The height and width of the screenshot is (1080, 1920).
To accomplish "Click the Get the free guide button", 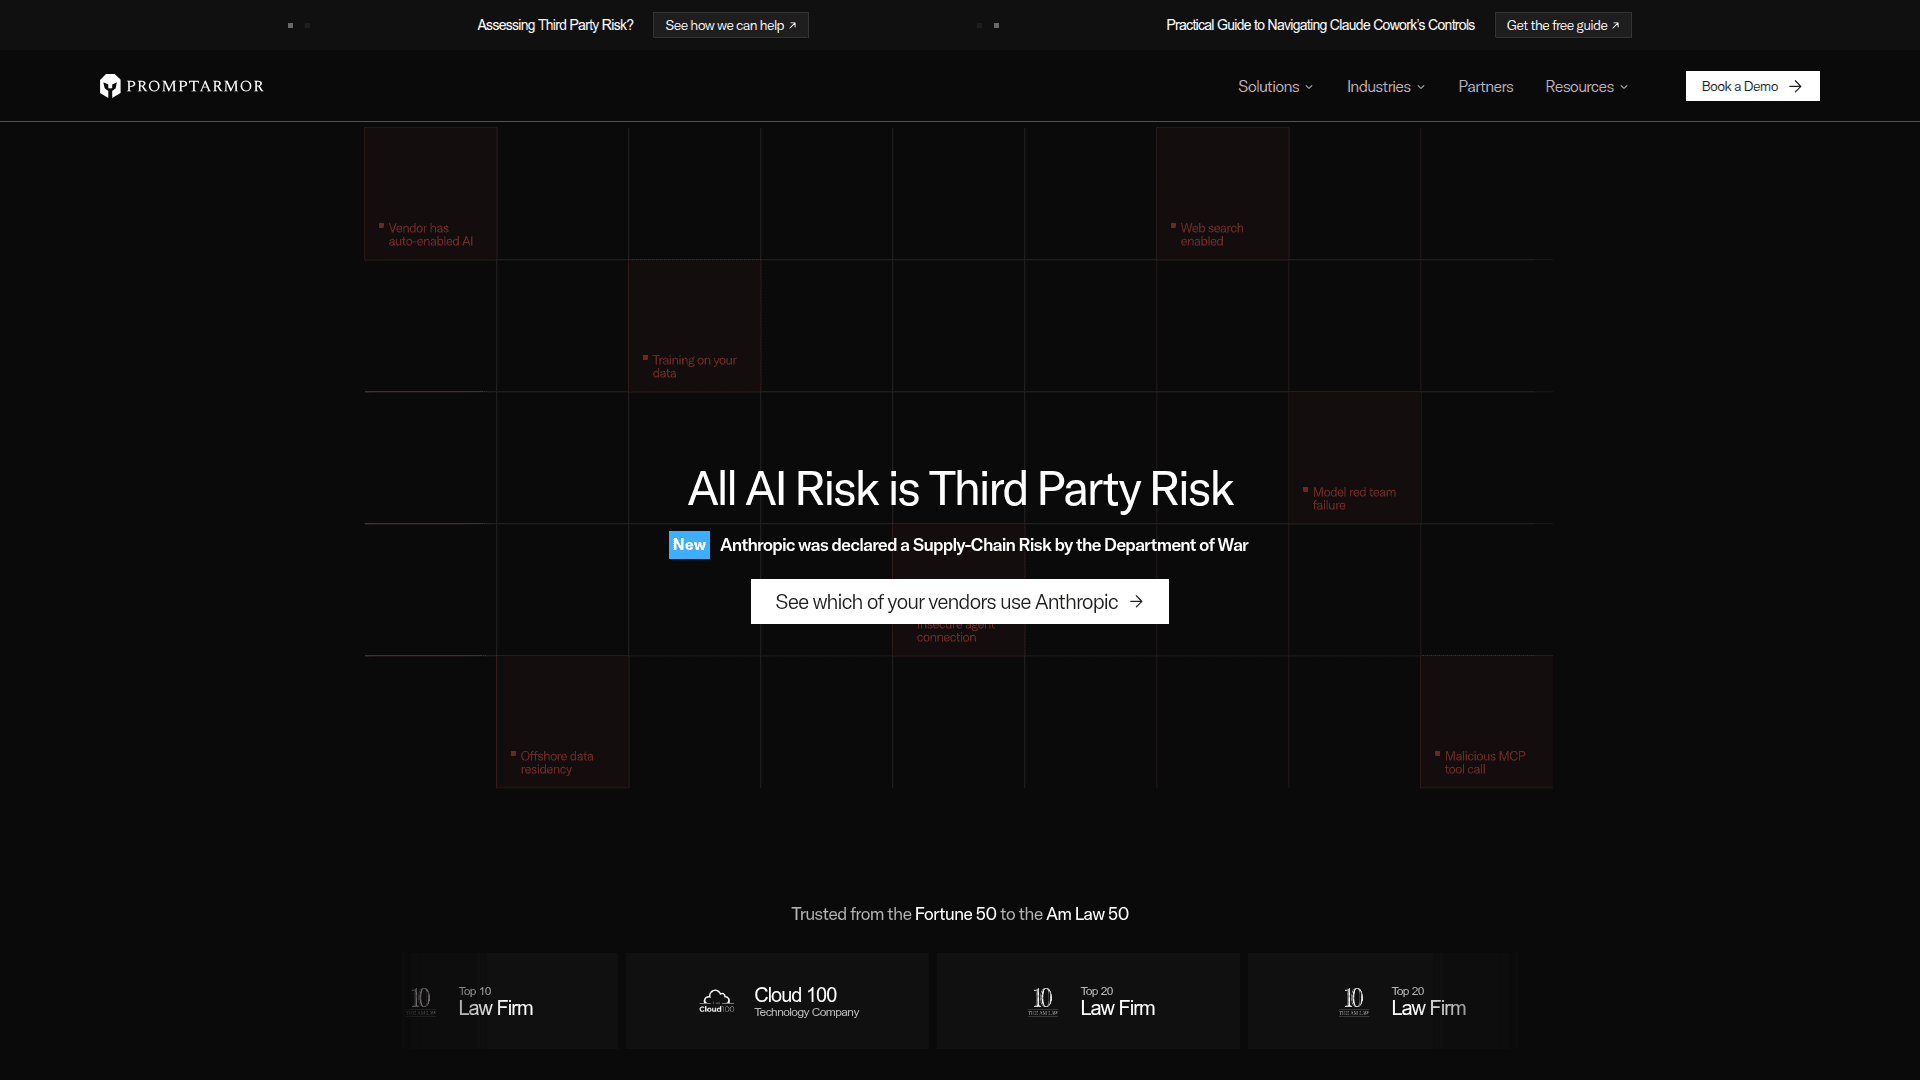I will (1562, 26).
